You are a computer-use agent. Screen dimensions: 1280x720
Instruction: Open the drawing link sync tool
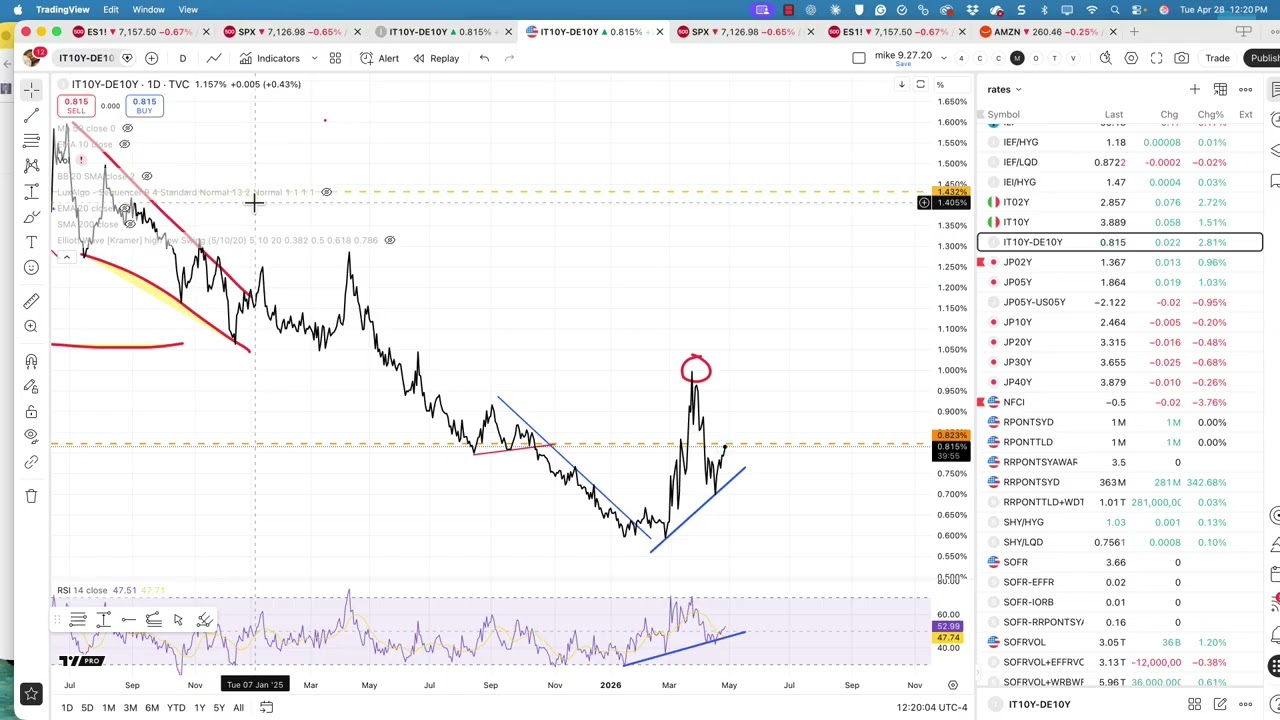pos(31,462)
